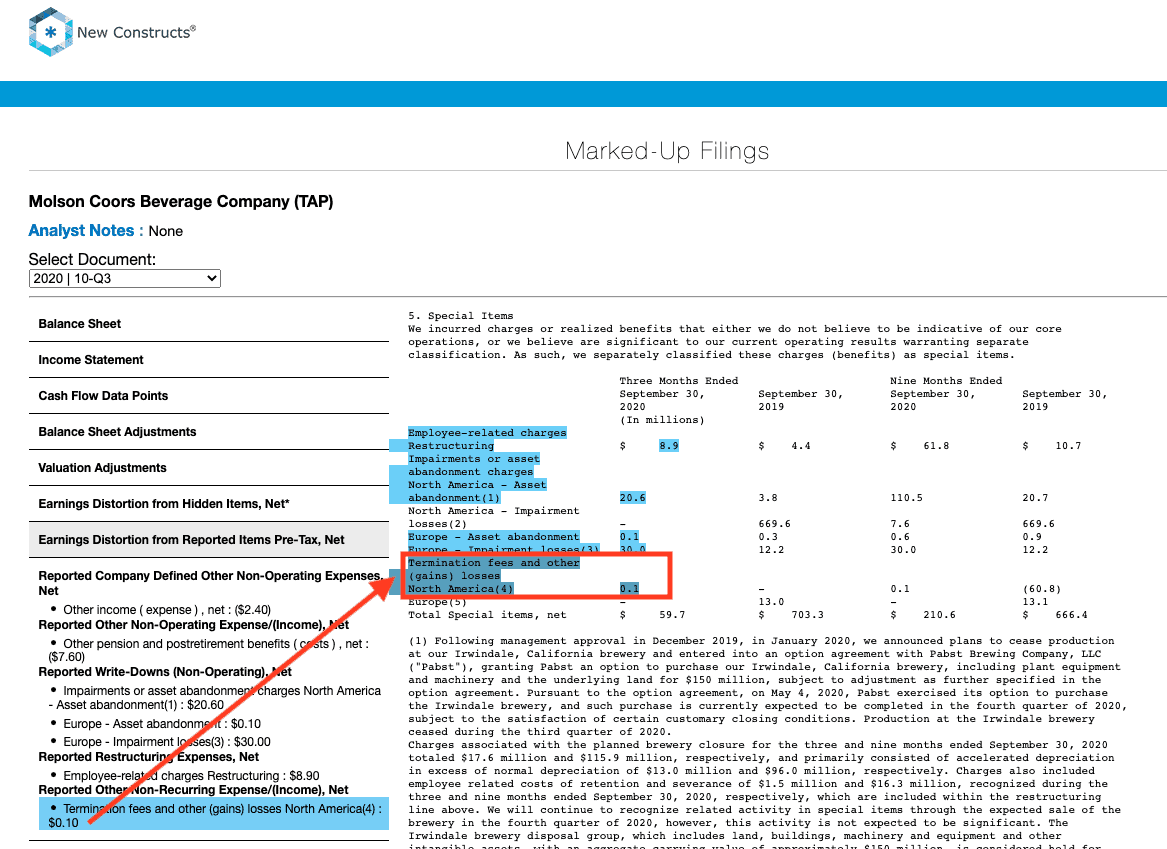The height and width of the screenshot is (849, 1167).
Task: Open Balance Sheet Adjustments section
Action: (x=208, y=432)
